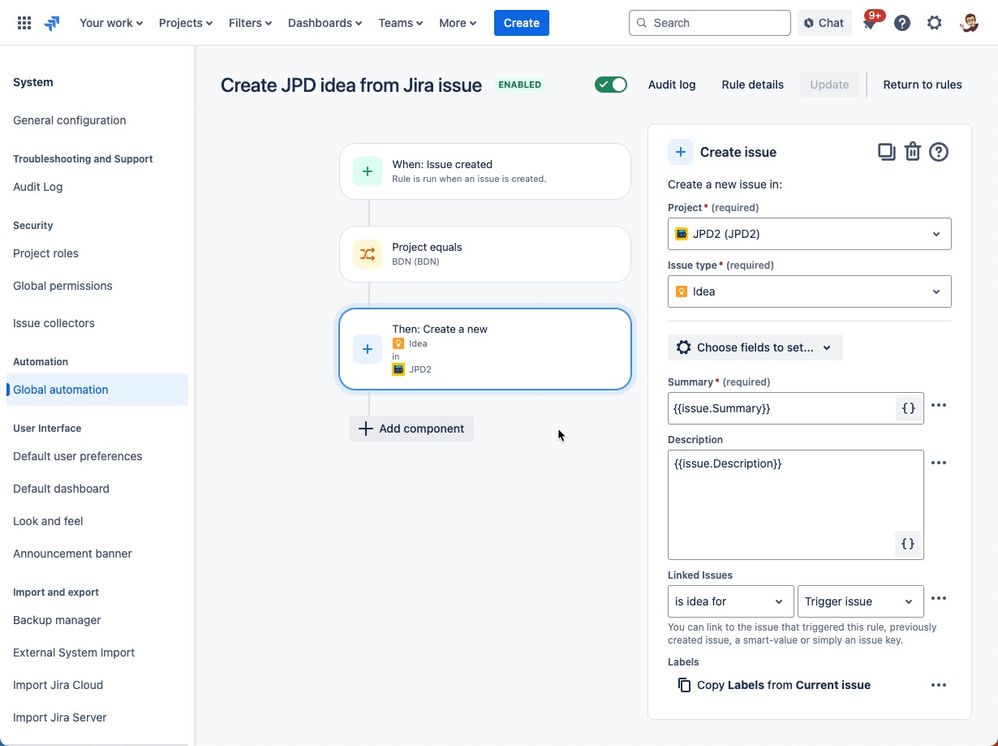The height and width of the screenshot is (746, 998).
Task: Select Global automation in sidebar
Action: [97, 390]
